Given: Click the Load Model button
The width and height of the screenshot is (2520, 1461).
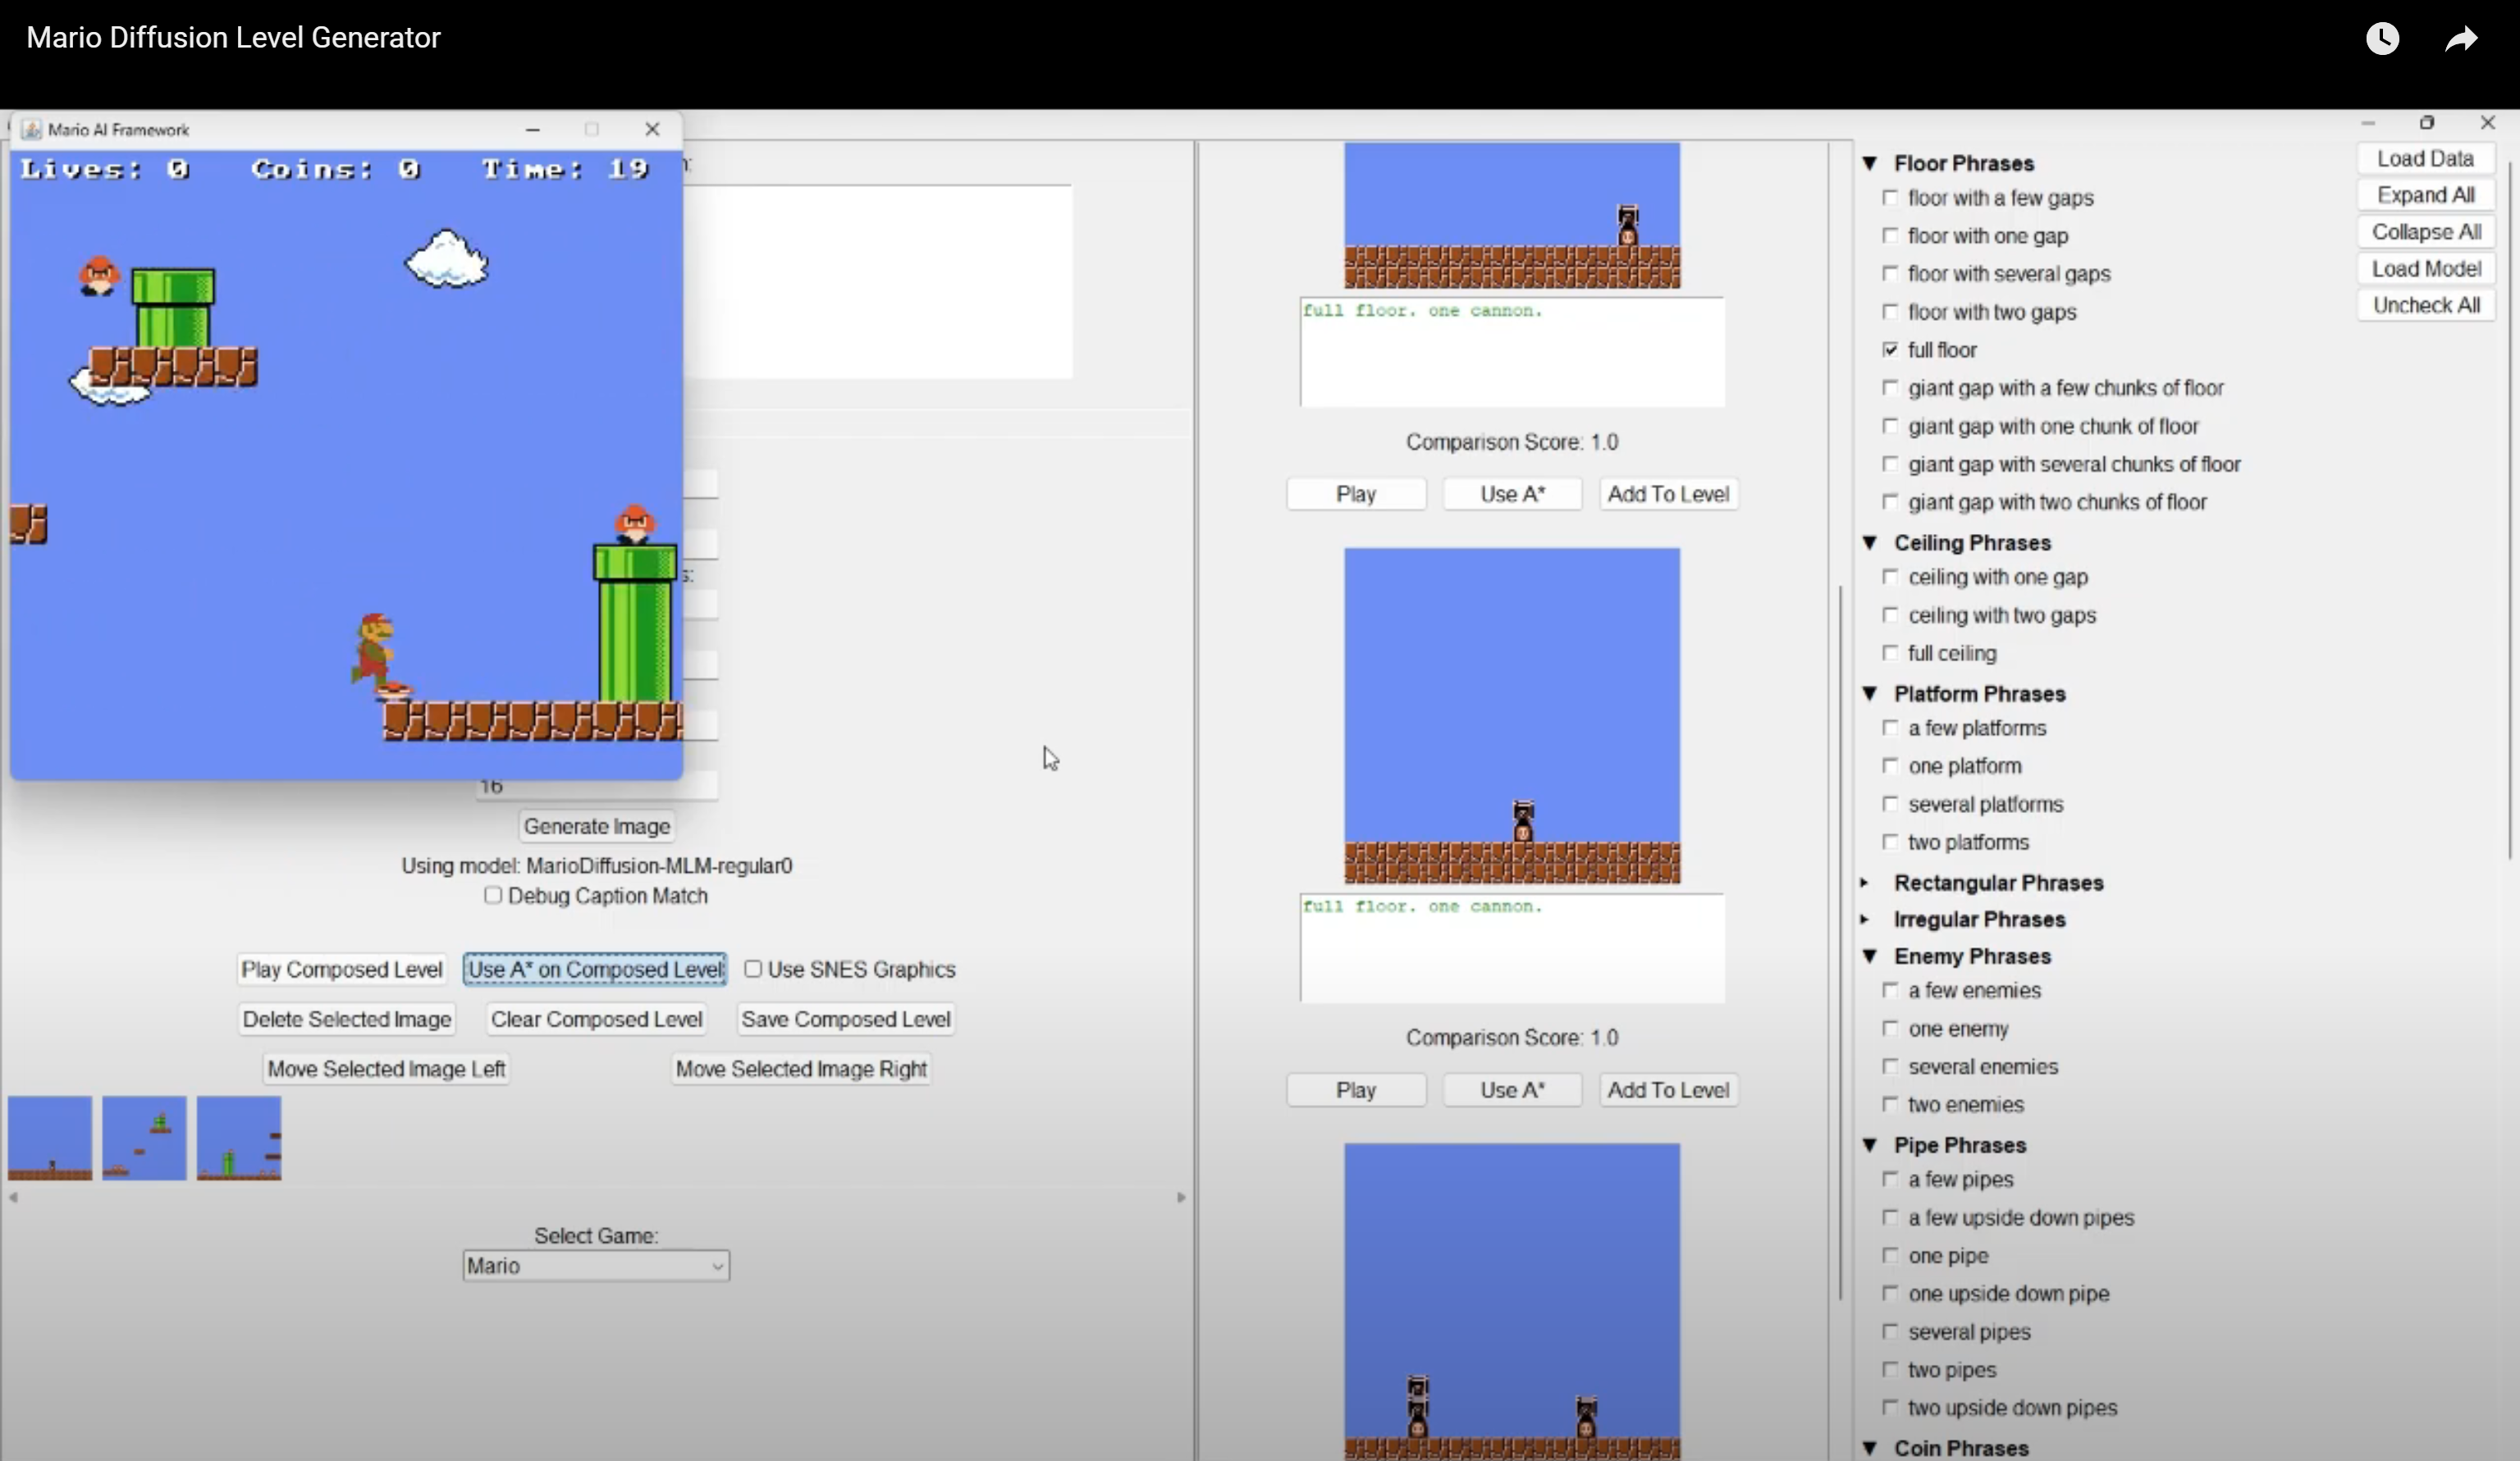Looking at the screenshot, I should [2426, 269].
